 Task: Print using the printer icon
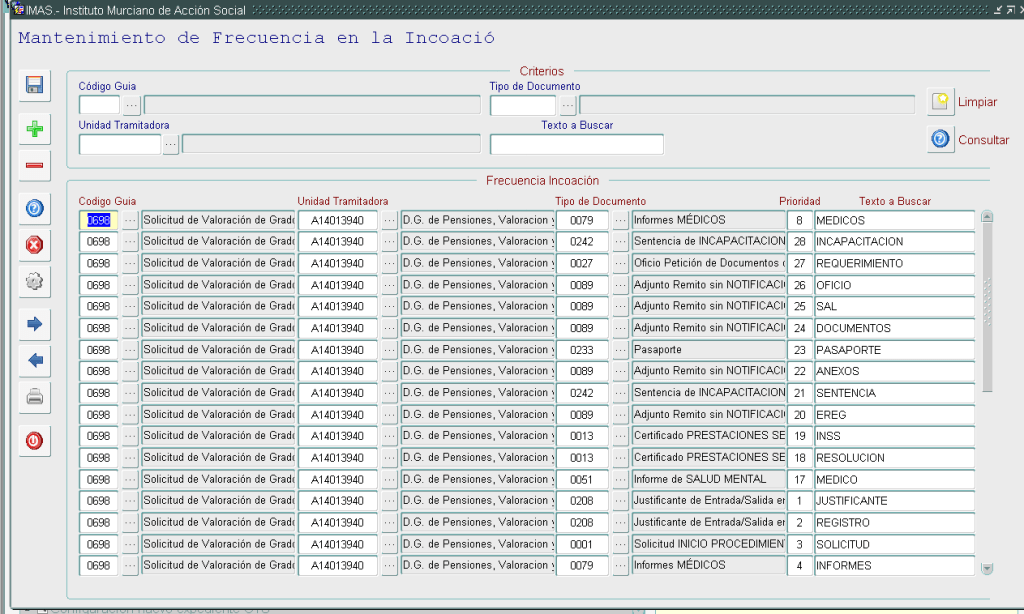click(34, 397)
